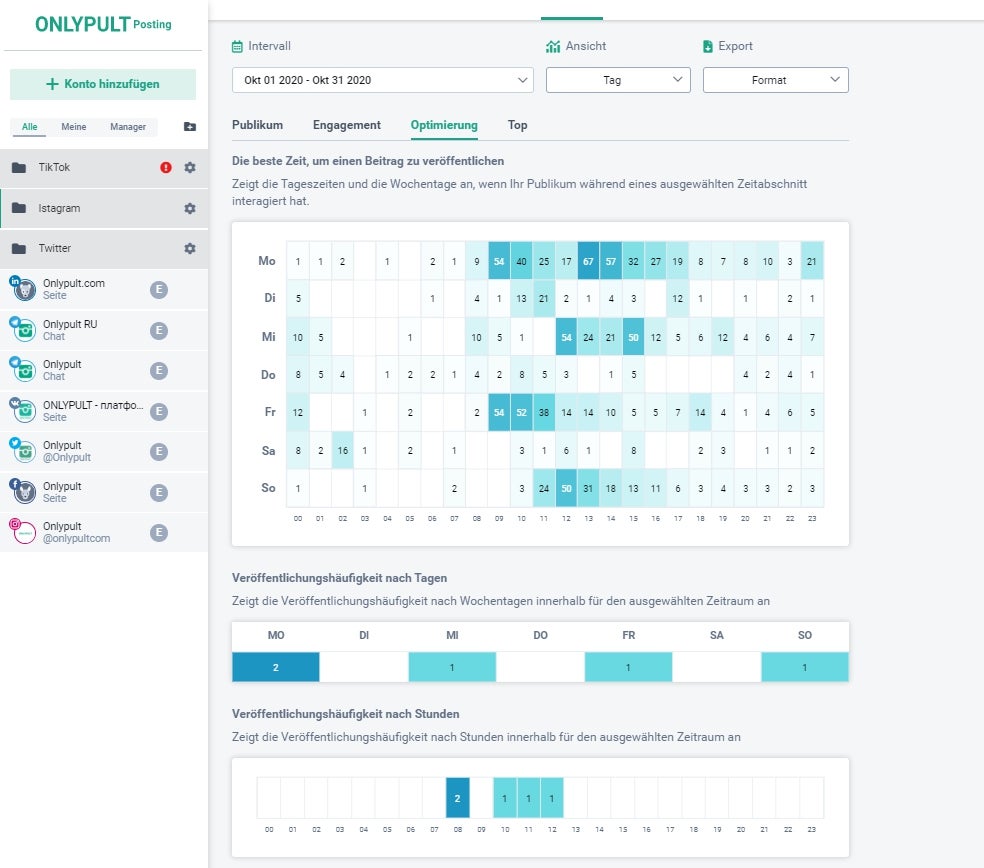Open the Tag view dropdown
The image size is (984, 868).
point(618,80)
